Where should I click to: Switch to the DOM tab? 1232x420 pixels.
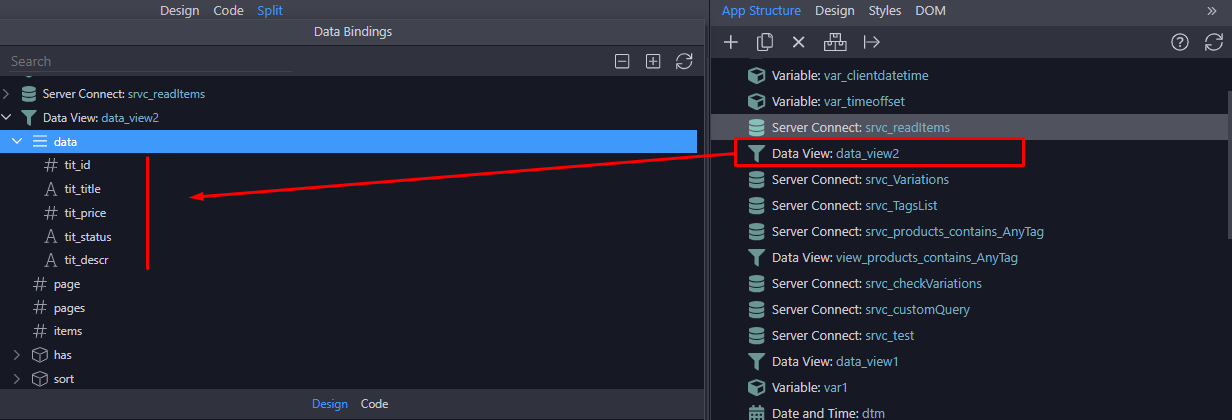[x=930, y=11]
